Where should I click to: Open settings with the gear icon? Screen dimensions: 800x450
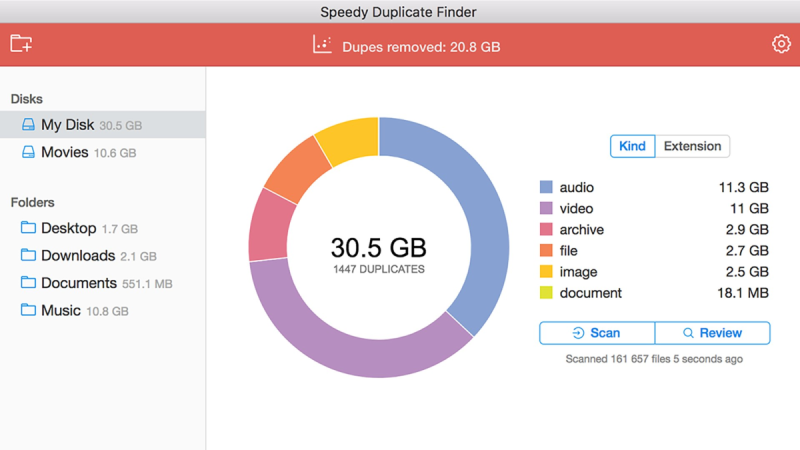781,44
